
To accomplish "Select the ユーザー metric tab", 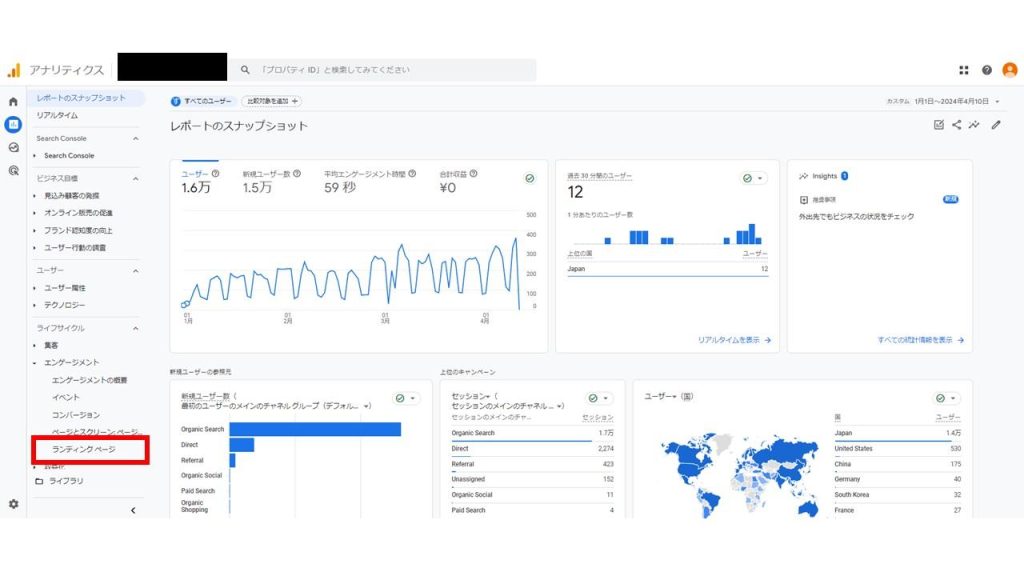I will 200,181.
